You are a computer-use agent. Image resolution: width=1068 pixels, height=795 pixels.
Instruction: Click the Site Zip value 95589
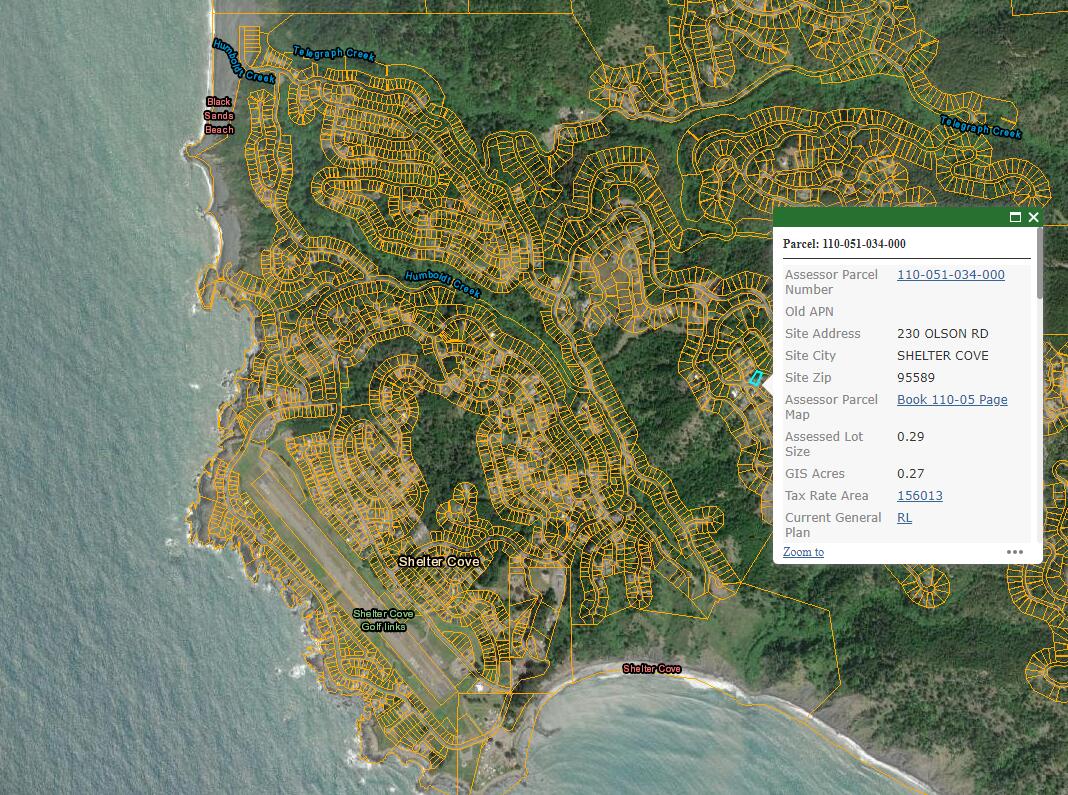pos(915,377)
